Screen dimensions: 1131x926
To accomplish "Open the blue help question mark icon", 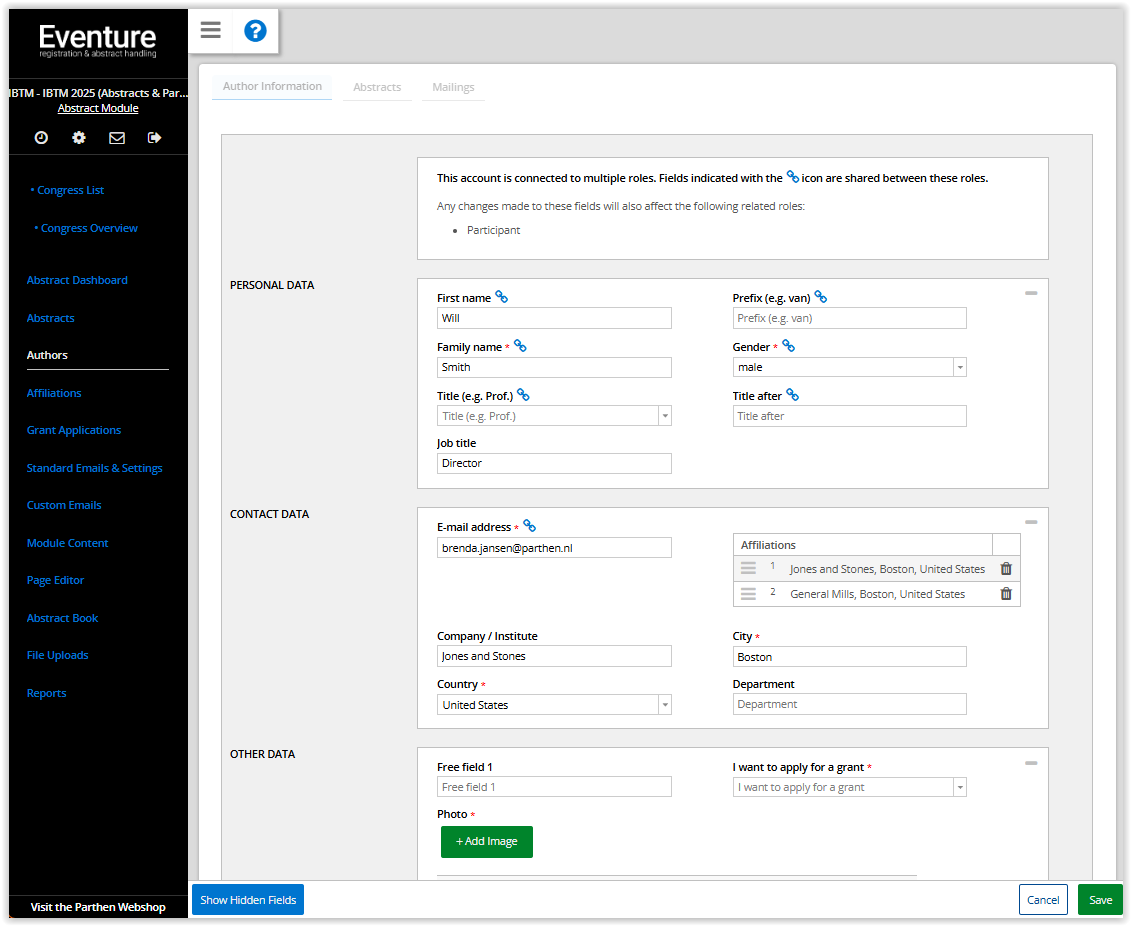I will pos(255,31).
